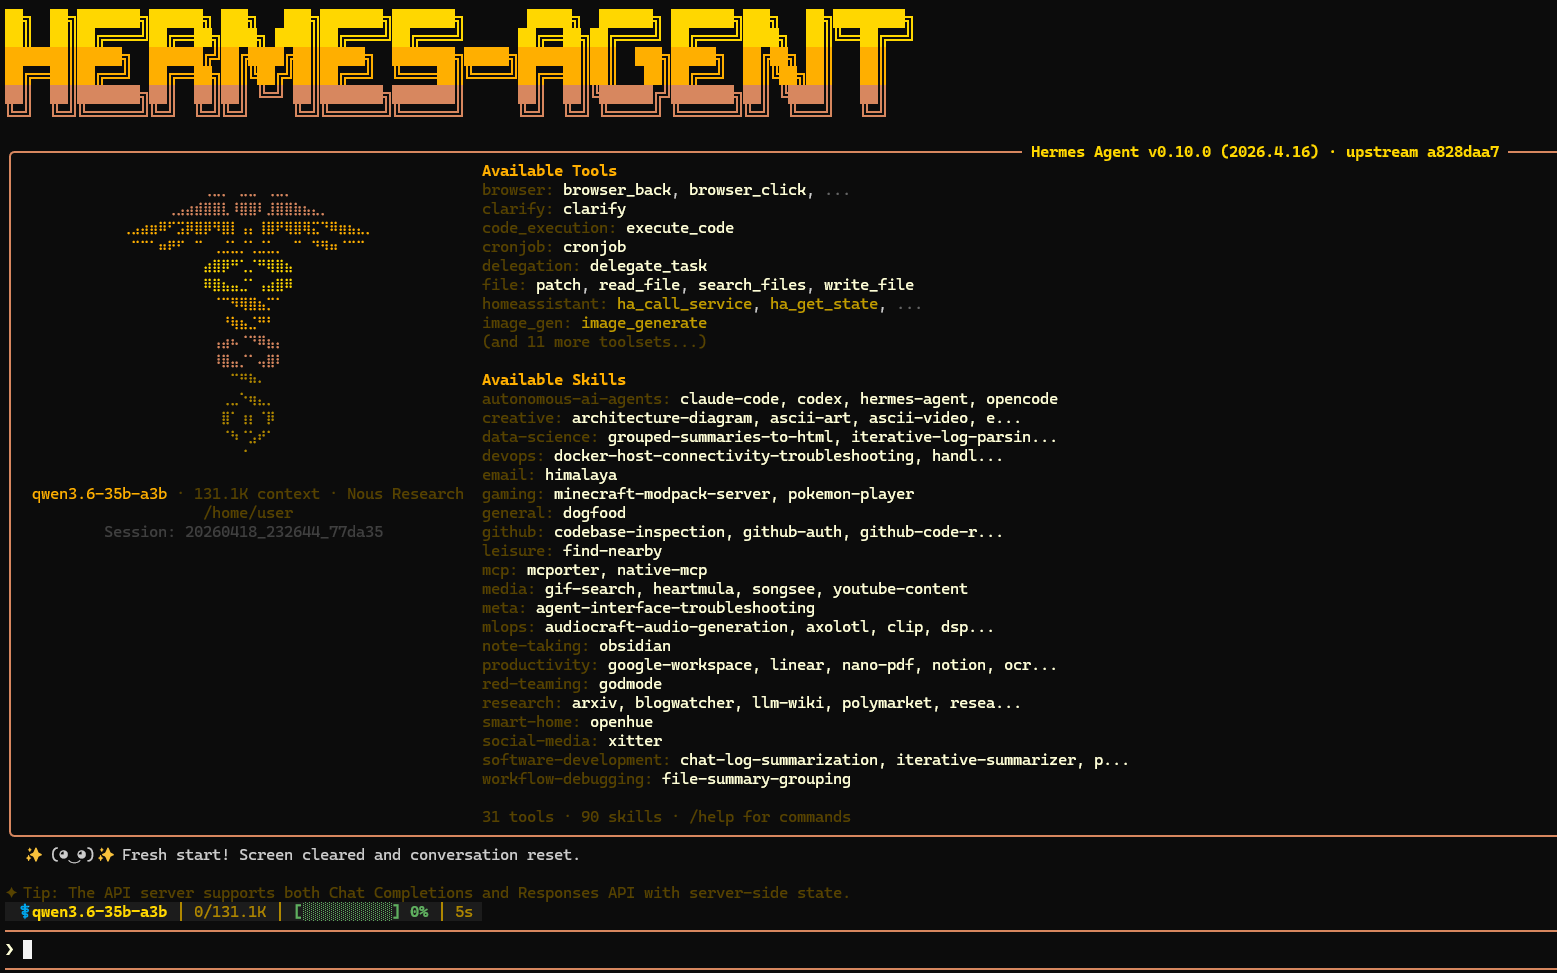Click the heartmula skill
This screenshot has width=1557, height=973.
click(693, 589)
